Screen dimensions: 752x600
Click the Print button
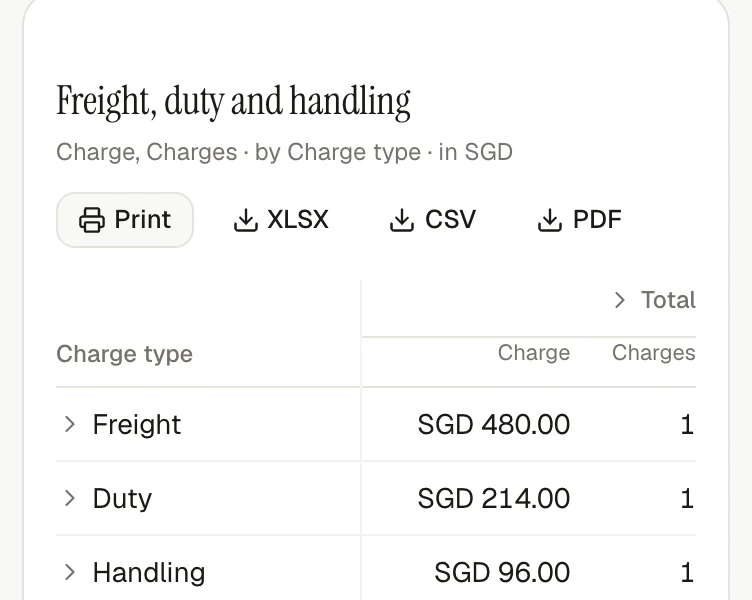(x=125, y=220)
